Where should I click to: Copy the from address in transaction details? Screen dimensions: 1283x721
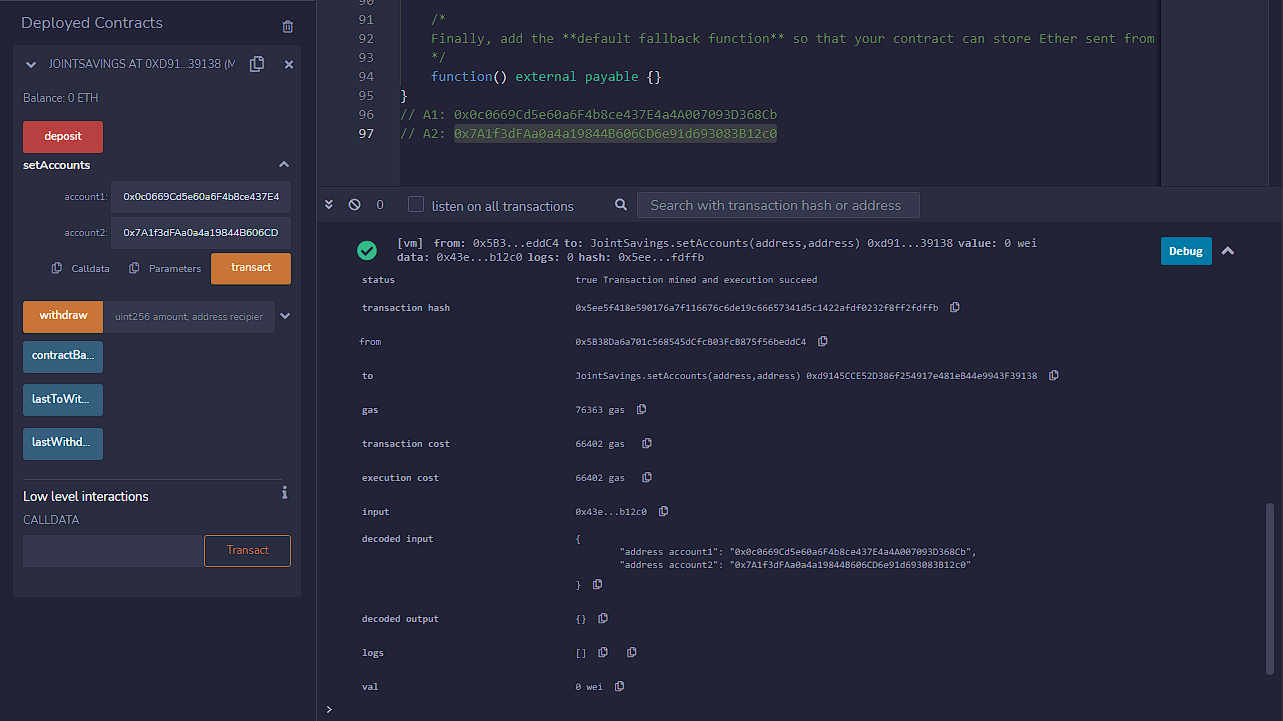coord(822,341)
